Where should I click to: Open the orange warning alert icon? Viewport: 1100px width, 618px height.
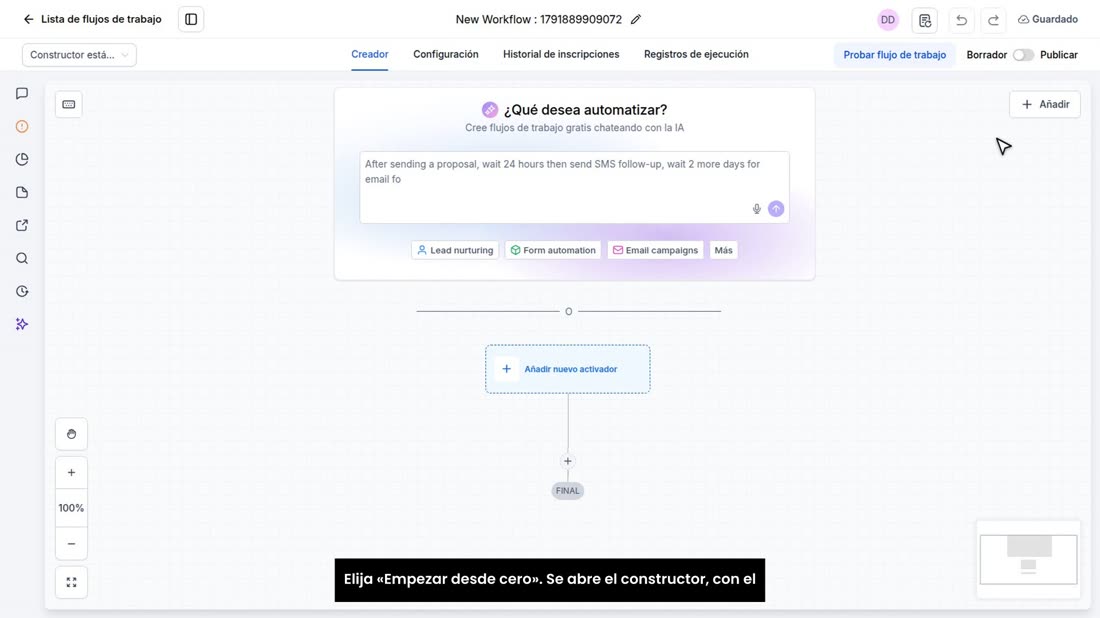point(22,126)
